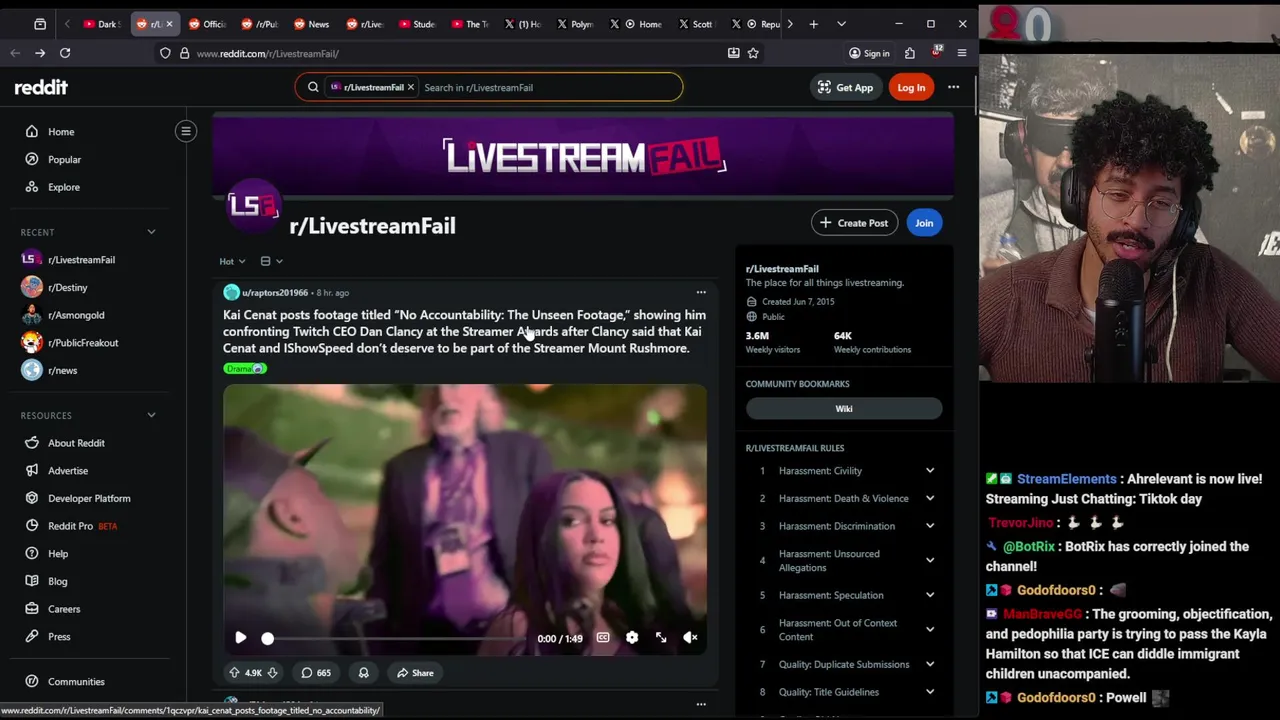Switch to the Polym browser tab
Viewport: 1280px width, 720px height.
pos(576,24)
